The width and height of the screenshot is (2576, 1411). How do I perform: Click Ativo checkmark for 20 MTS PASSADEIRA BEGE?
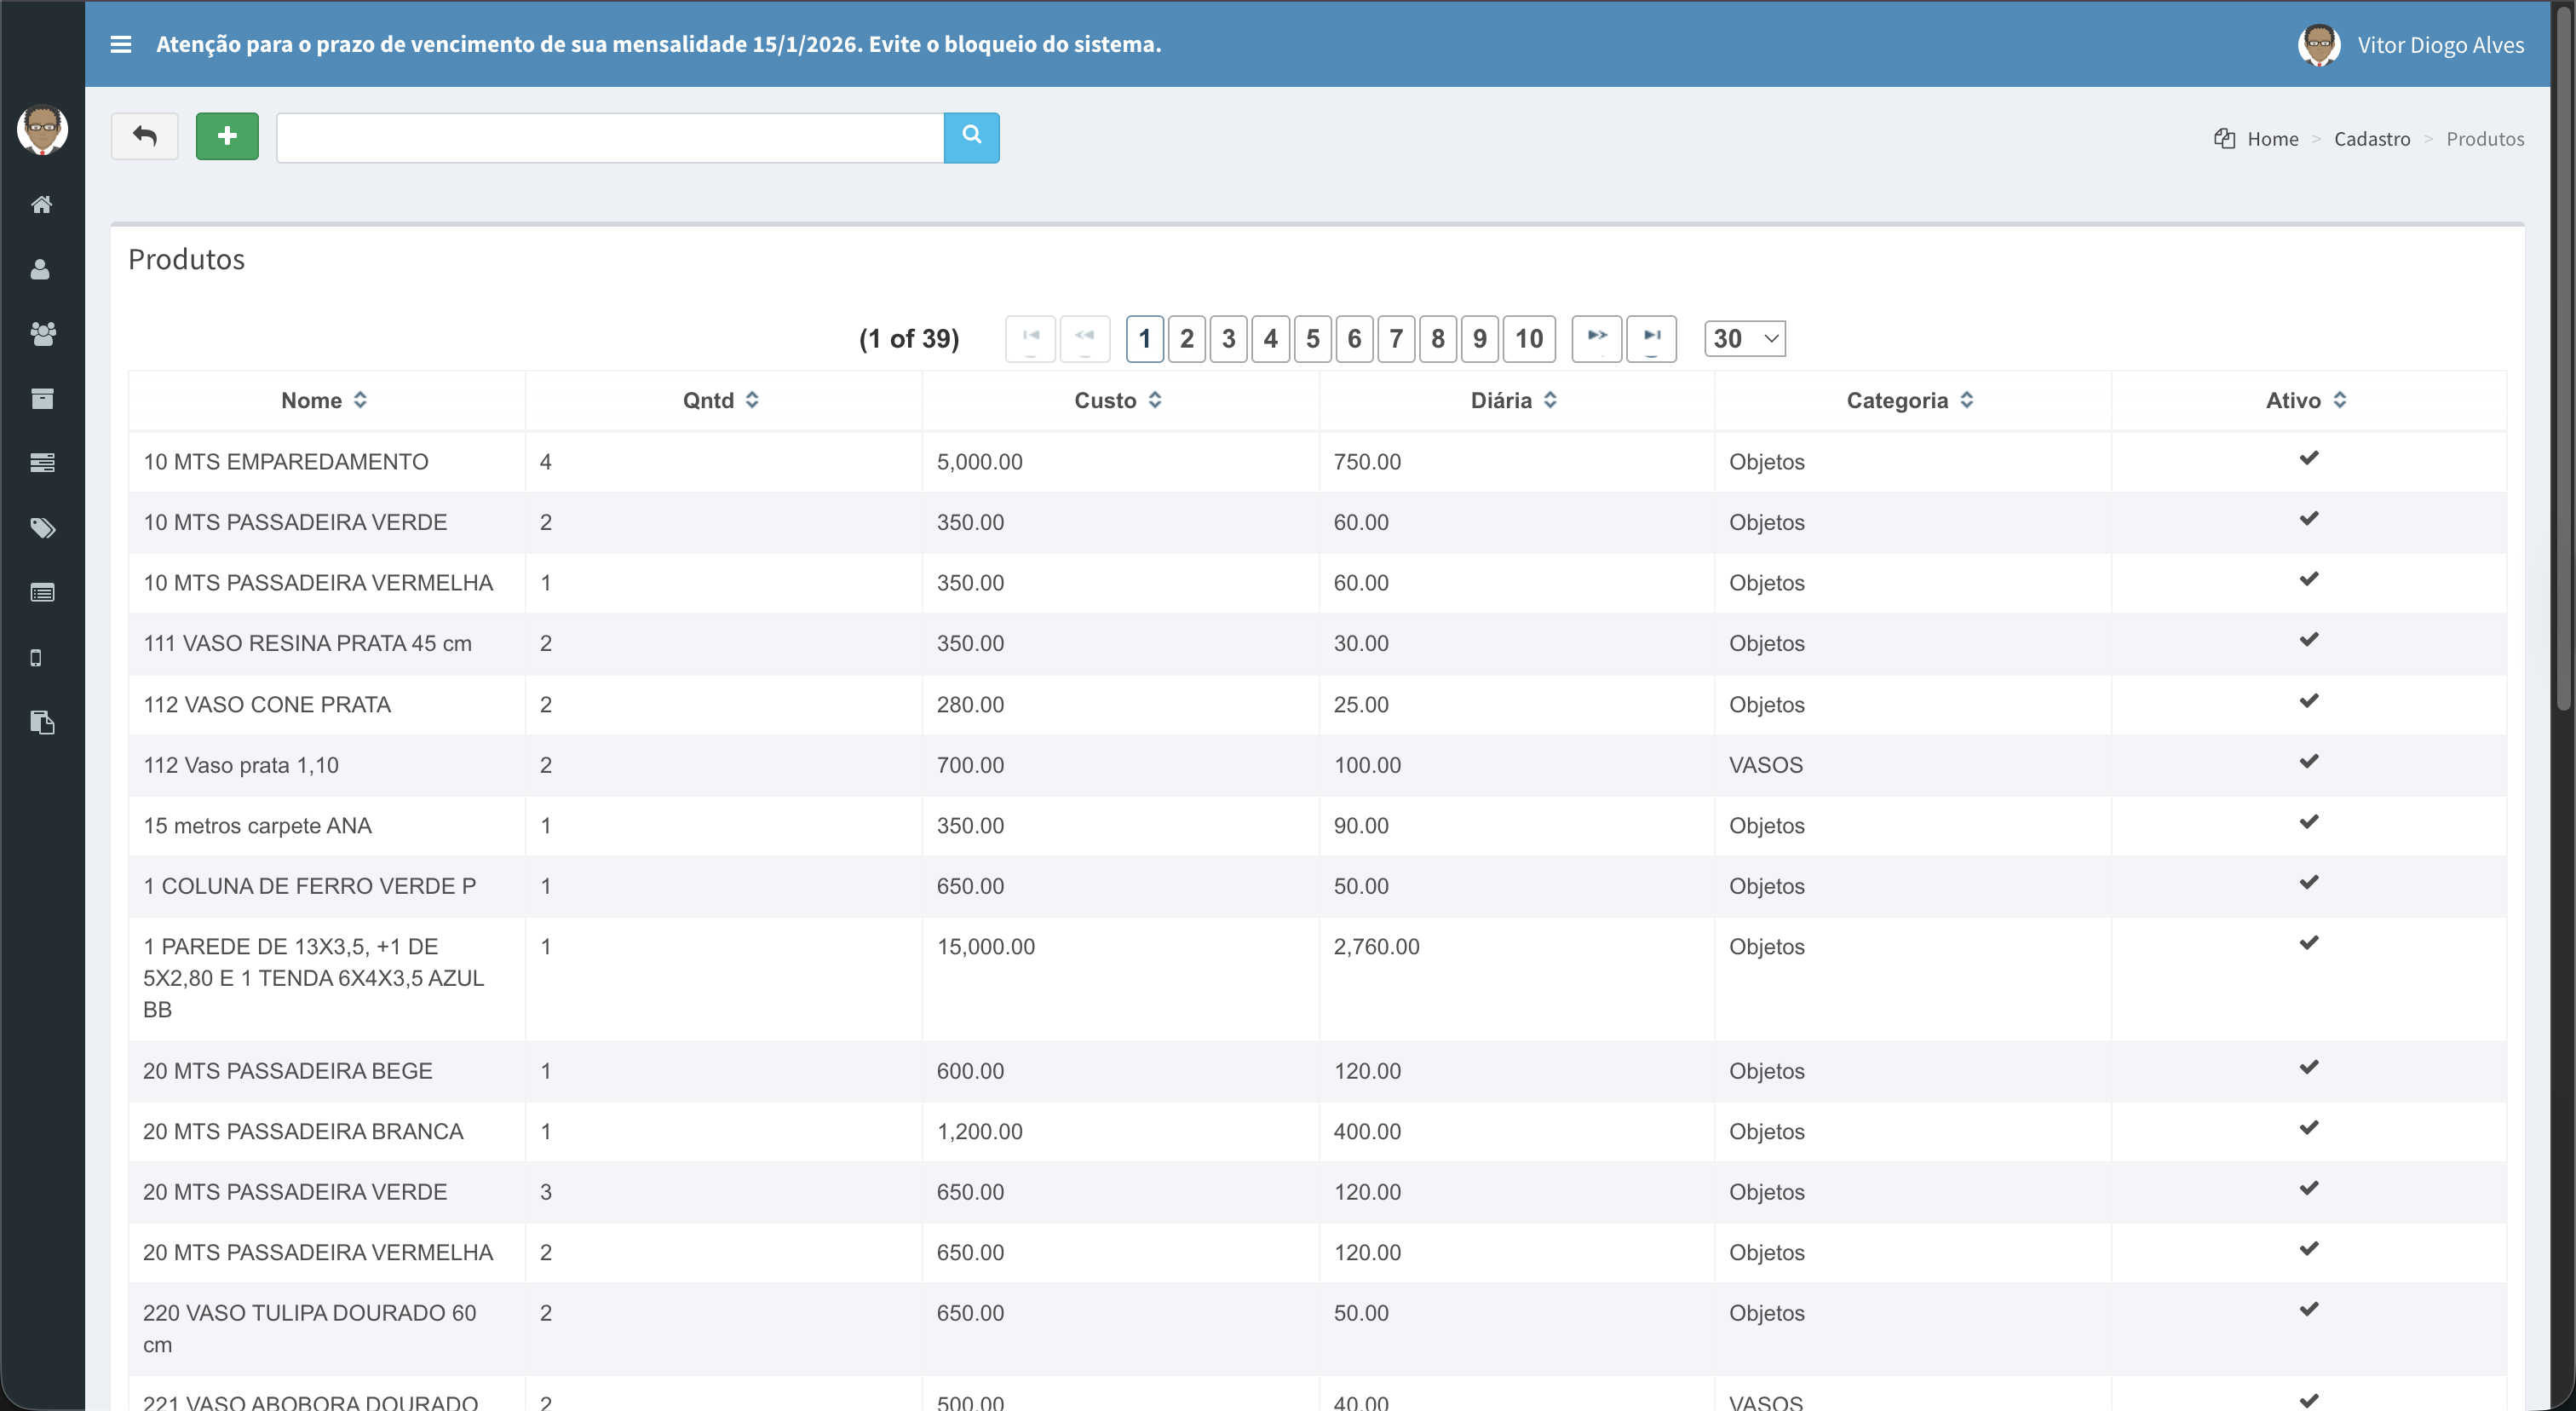pos(2308,1067)
